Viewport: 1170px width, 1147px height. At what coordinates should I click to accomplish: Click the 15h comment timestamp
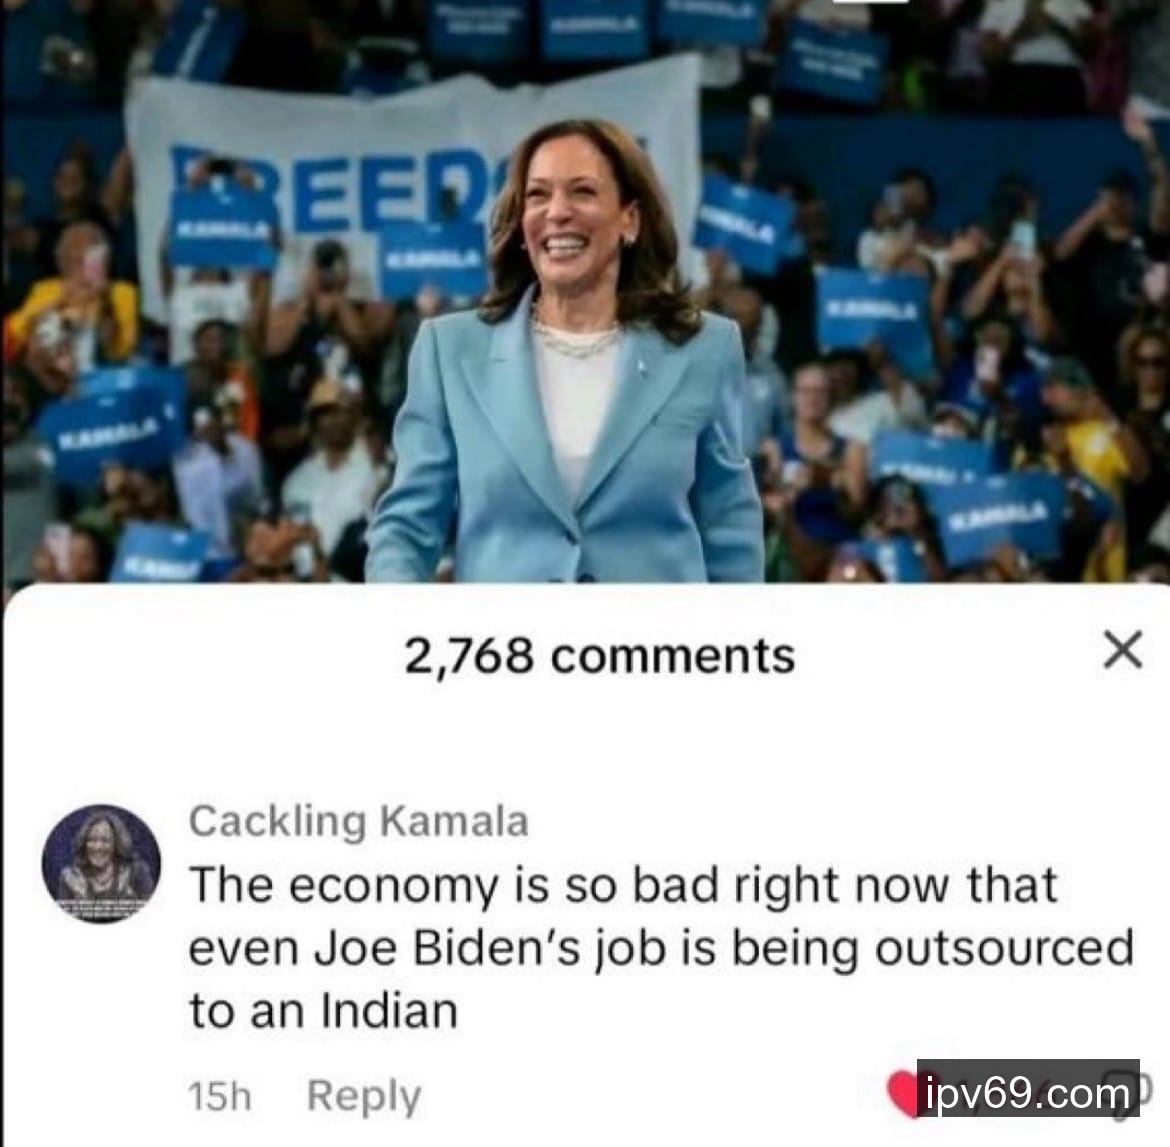219,1096
